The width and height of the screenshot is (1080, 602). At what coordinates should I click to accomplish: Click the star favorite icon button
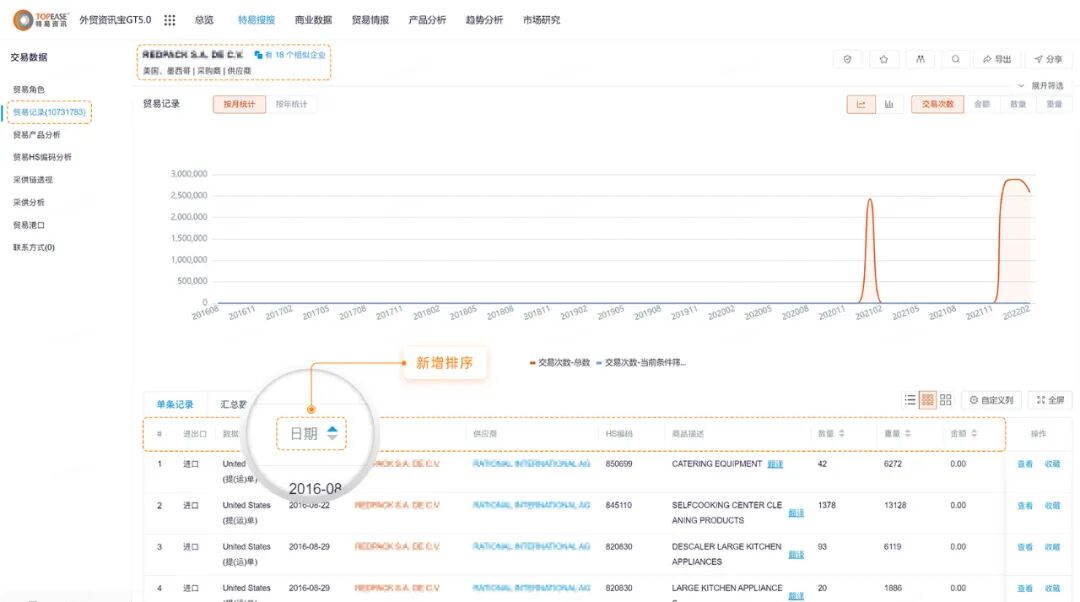884,59
